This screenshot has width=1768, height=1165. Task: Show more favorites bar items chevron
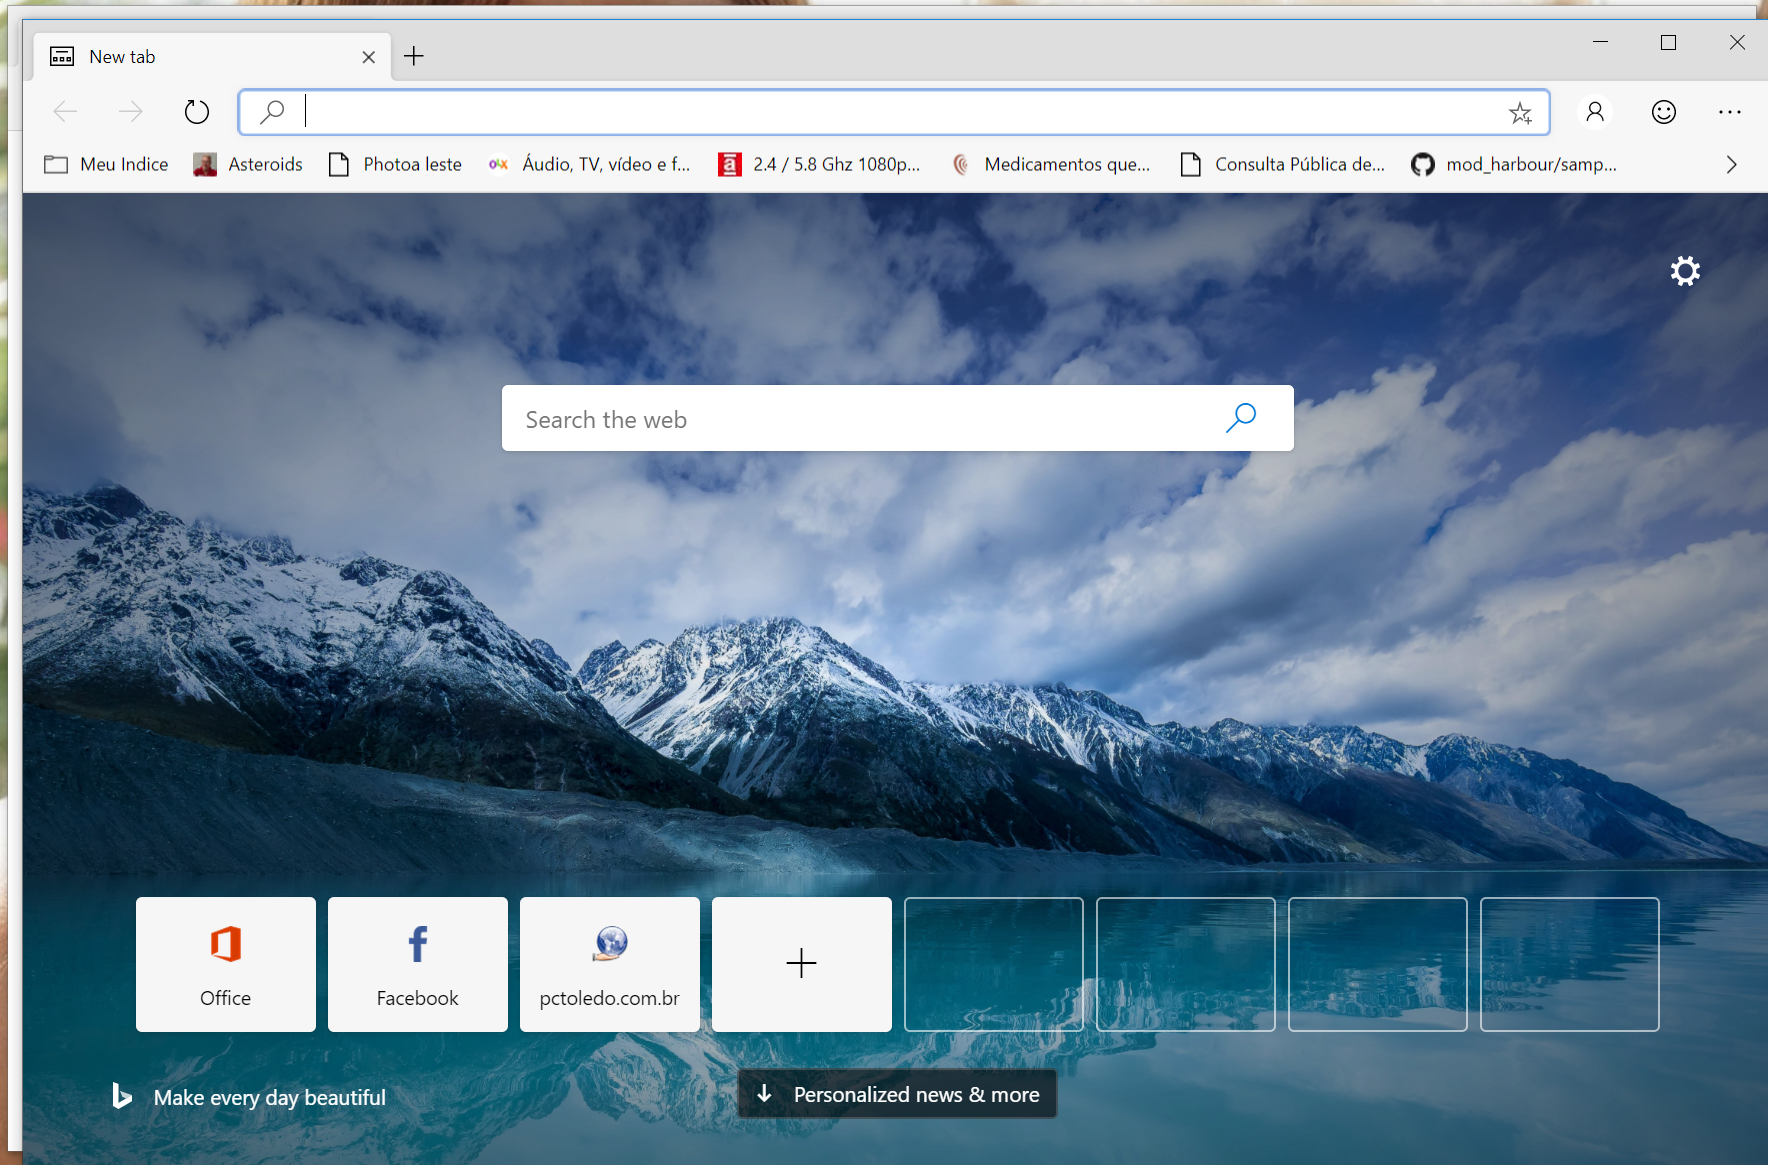[x=1732, y=164]
